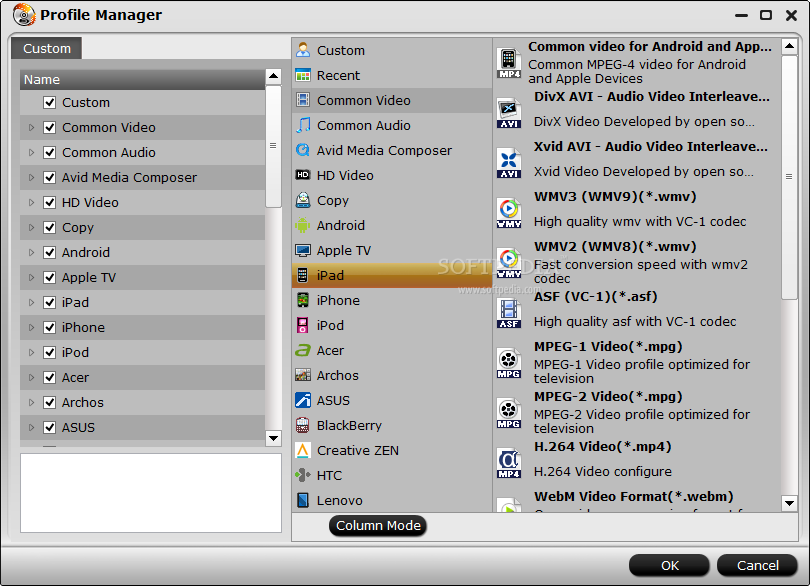Expand the Acer tree node
The width and height of the screenshot is (810, 586).
click(x=32, y=377)
